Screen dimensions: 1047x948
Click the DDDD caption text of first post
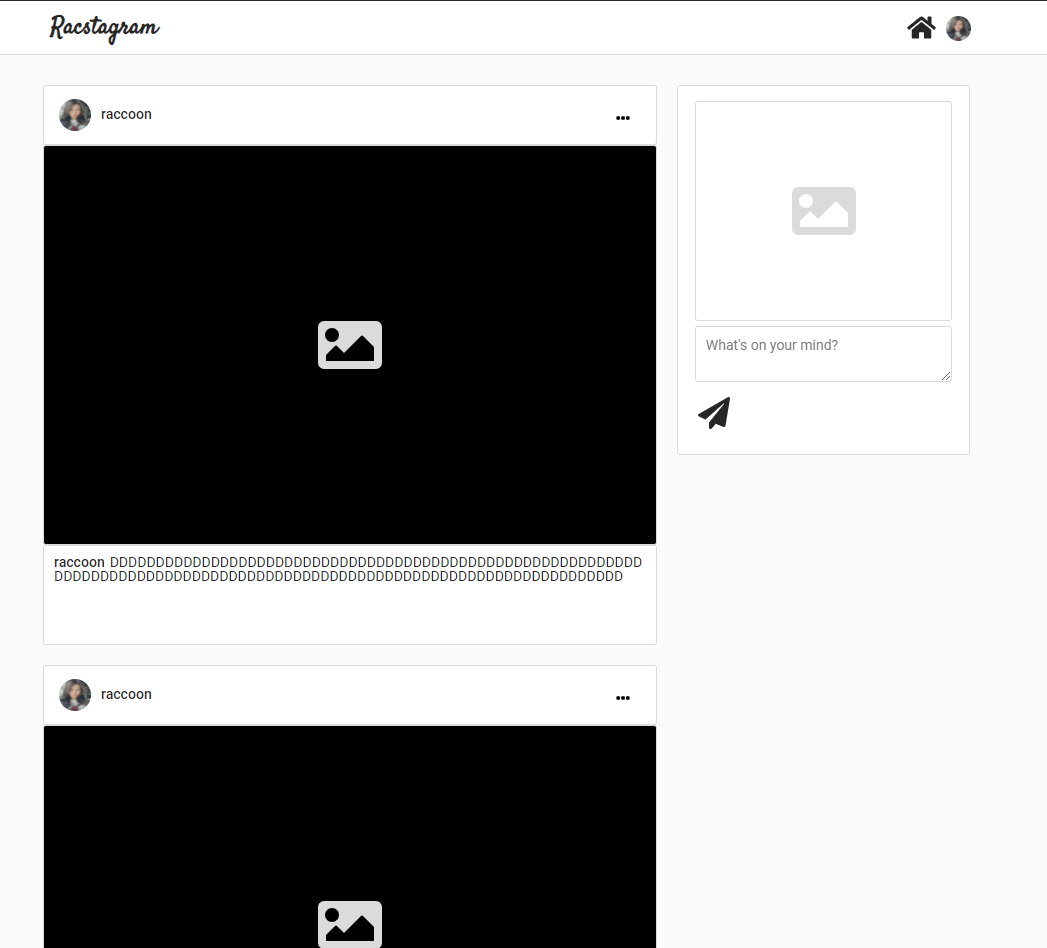[x=348, y=569]
